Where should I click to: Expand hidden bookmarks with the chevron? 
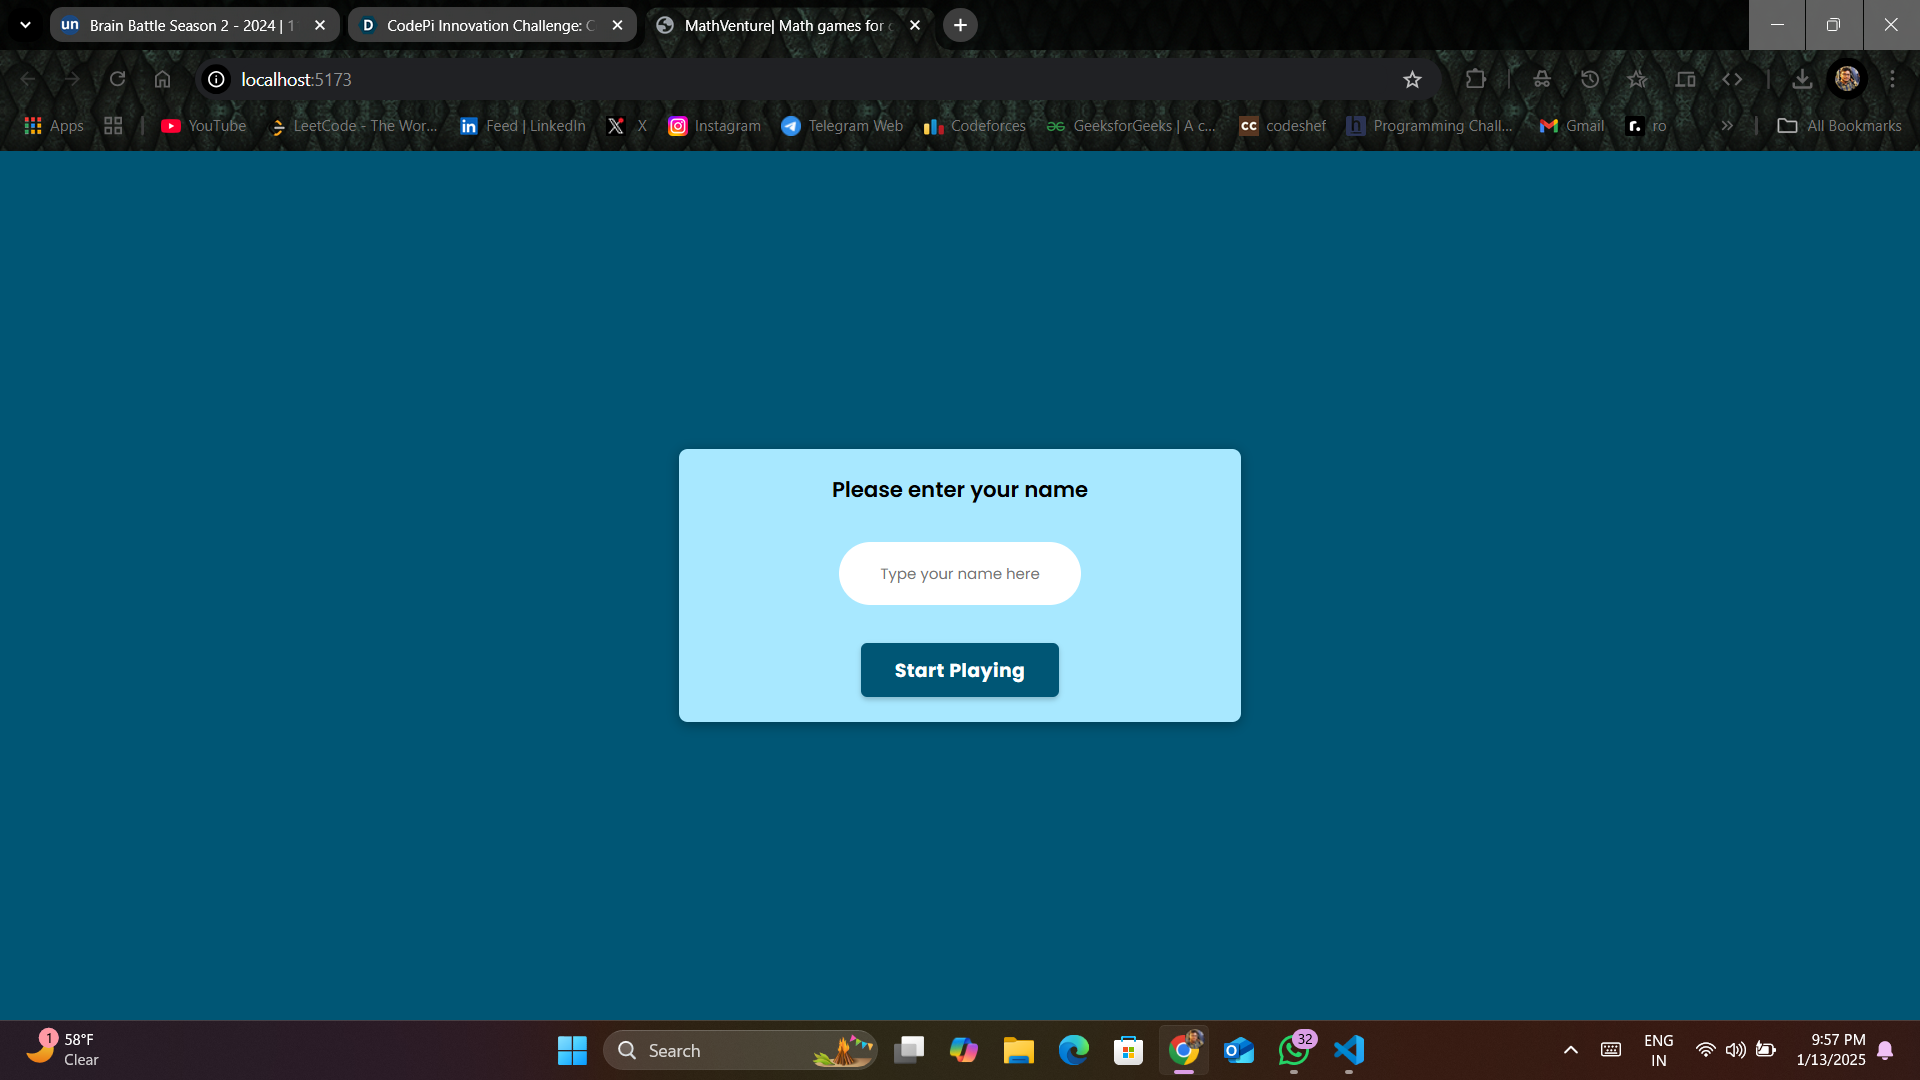click(x=1727, y=126)
